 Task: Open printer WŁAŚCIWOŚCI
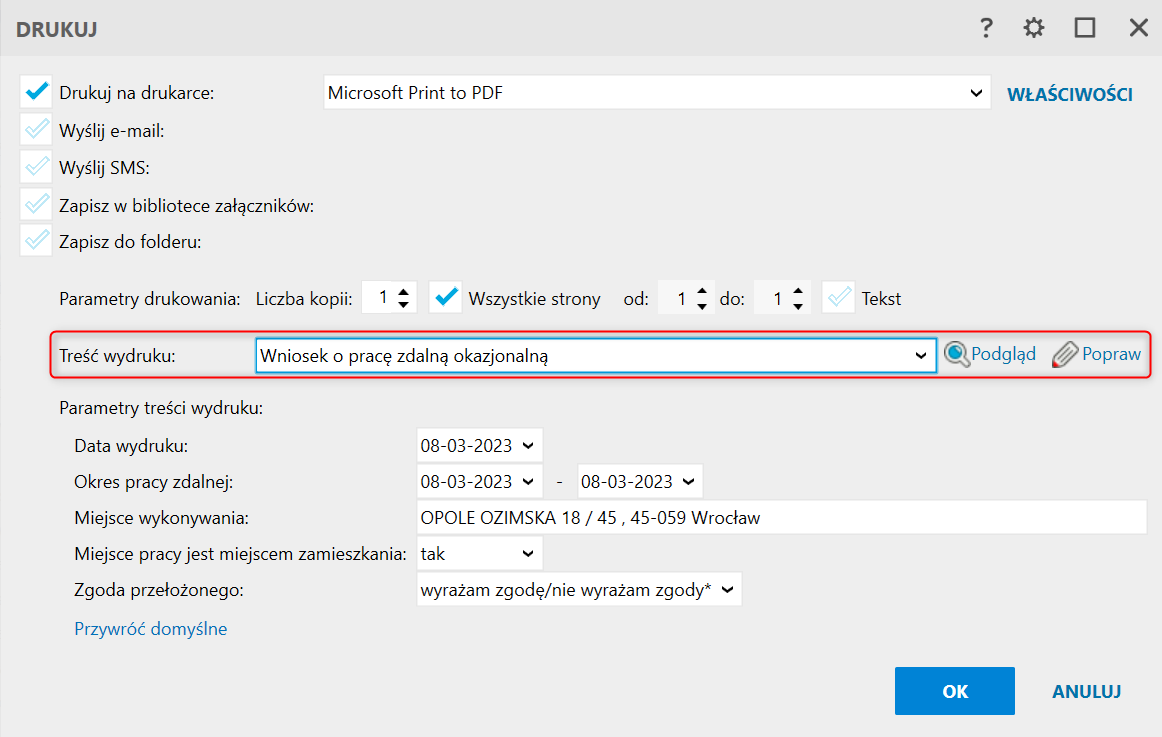coord(1069,95)
